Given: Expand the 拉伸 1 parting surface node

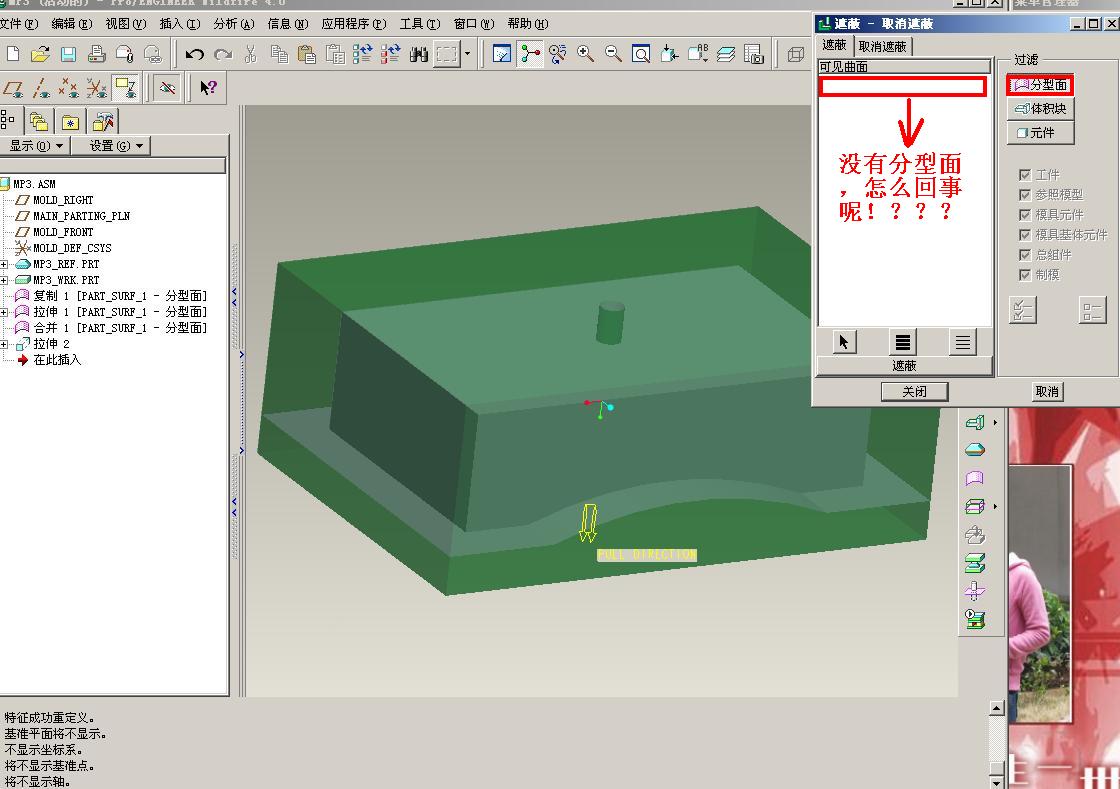Looking at the screenshot, I should tap(4, 312).
